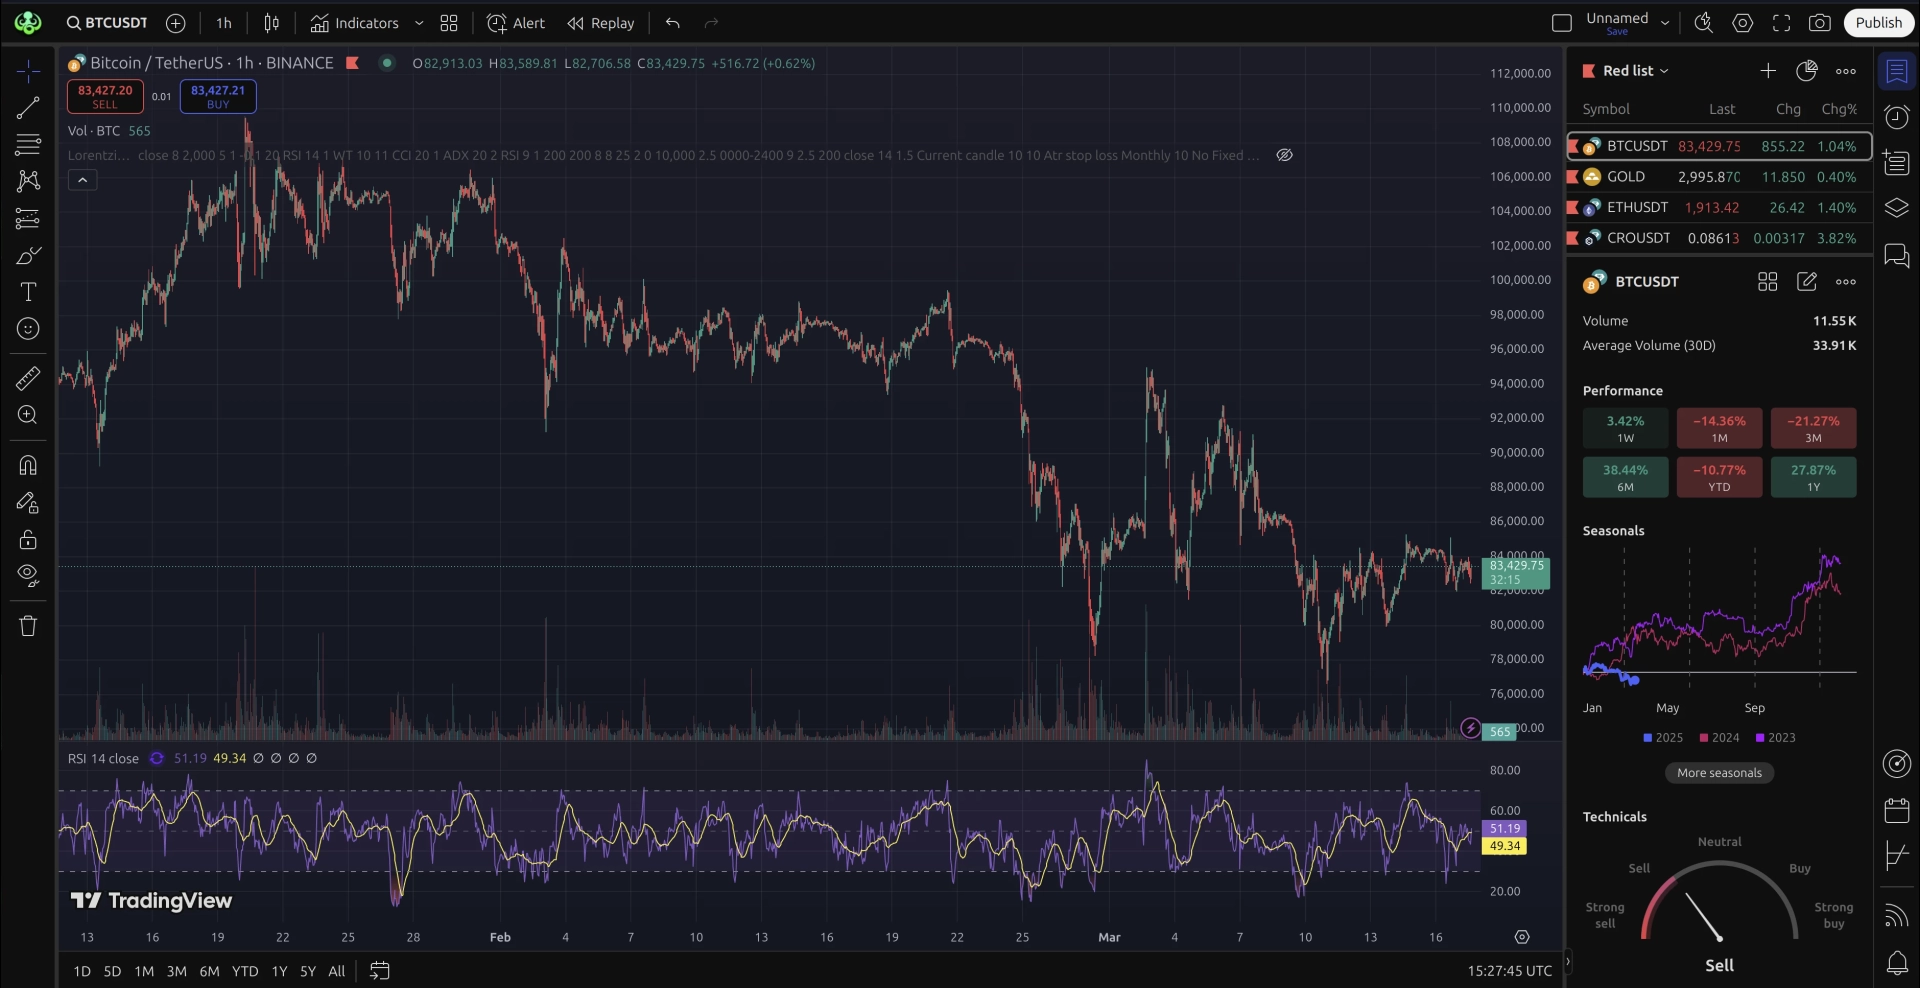Viewport: 1920px width, 988px height.
Task: Toggle stay in drawing mode
Action: pyautogui.click(x=28, y=502)
